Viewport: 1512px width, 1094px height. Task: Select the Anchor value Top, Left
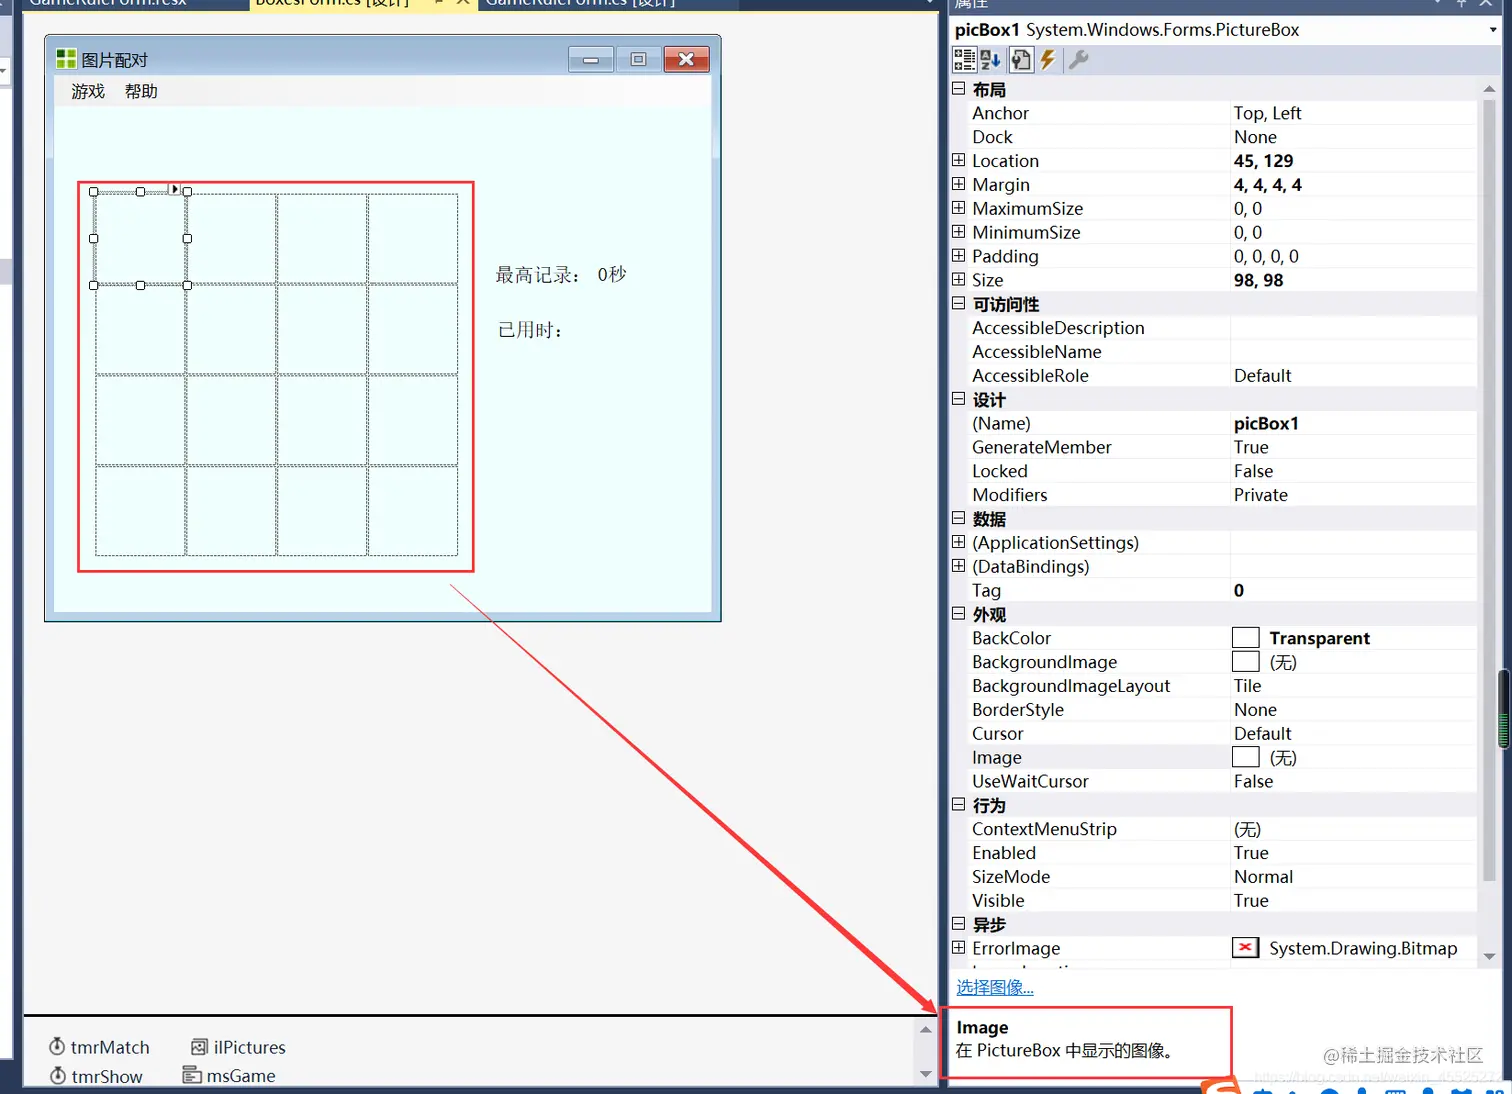1267,113
